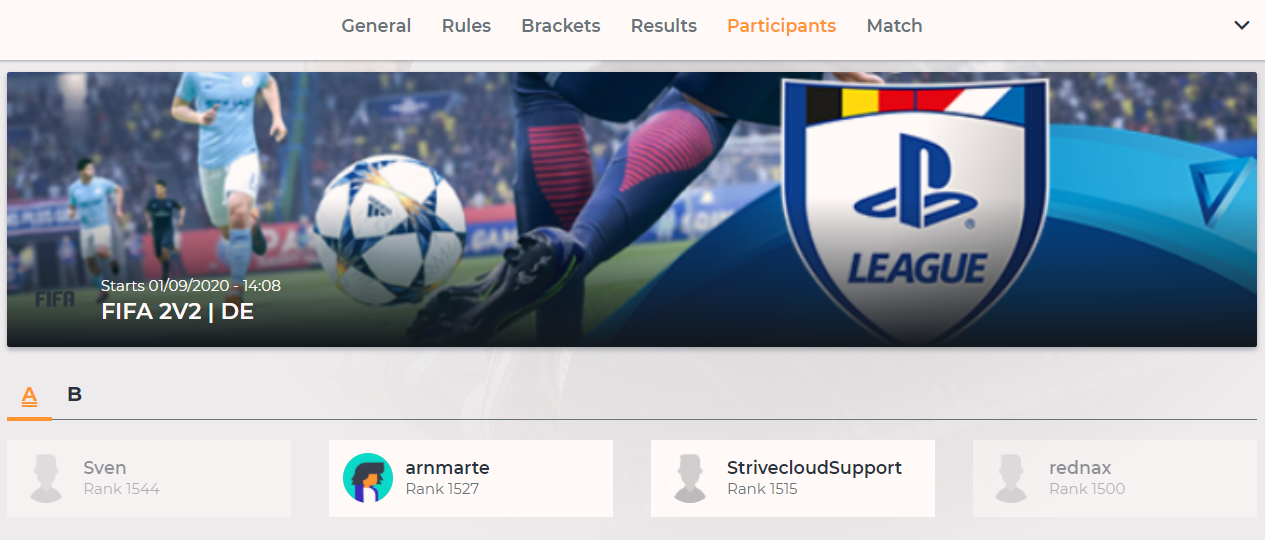Switch to the Brackets tab

561,26
